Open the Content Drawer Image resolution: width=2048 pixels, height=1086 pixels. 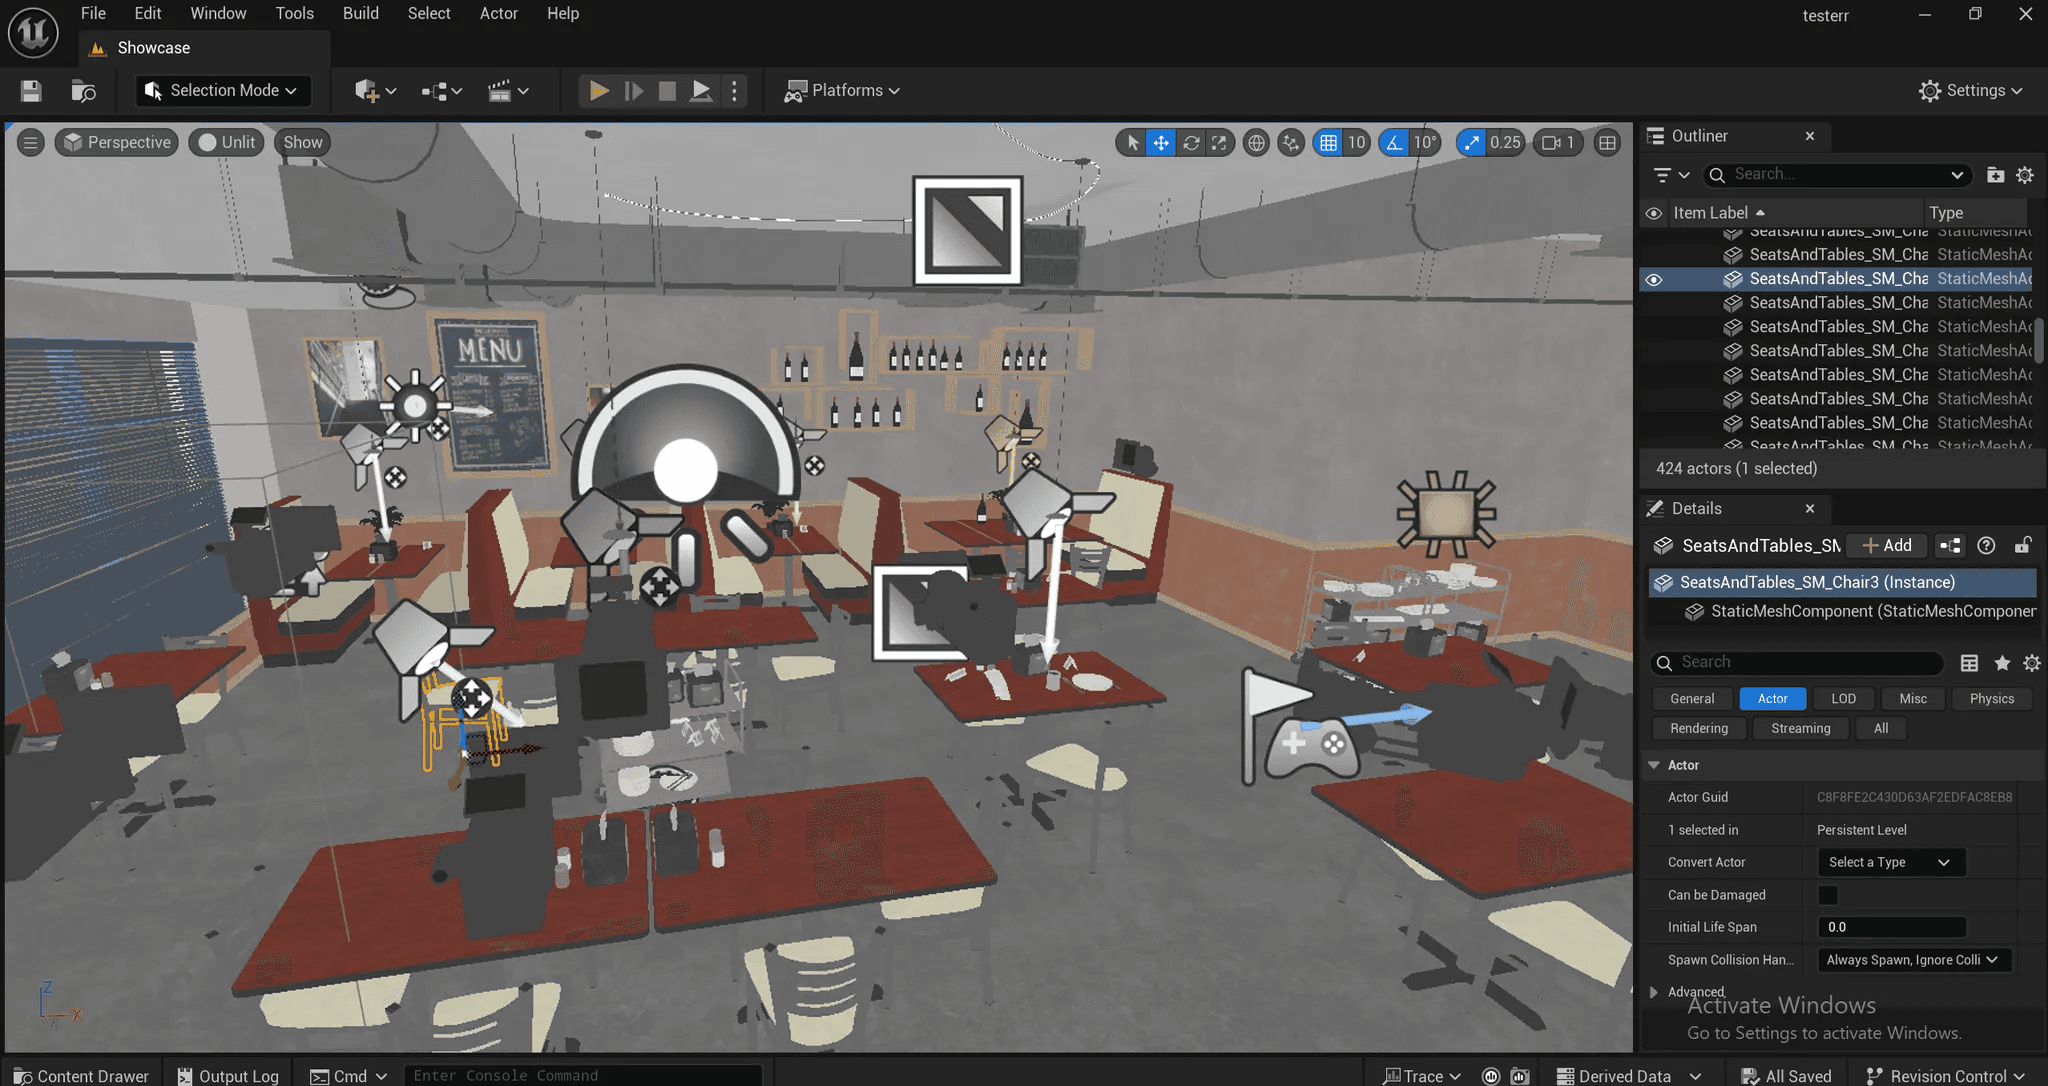(81, 1076)
